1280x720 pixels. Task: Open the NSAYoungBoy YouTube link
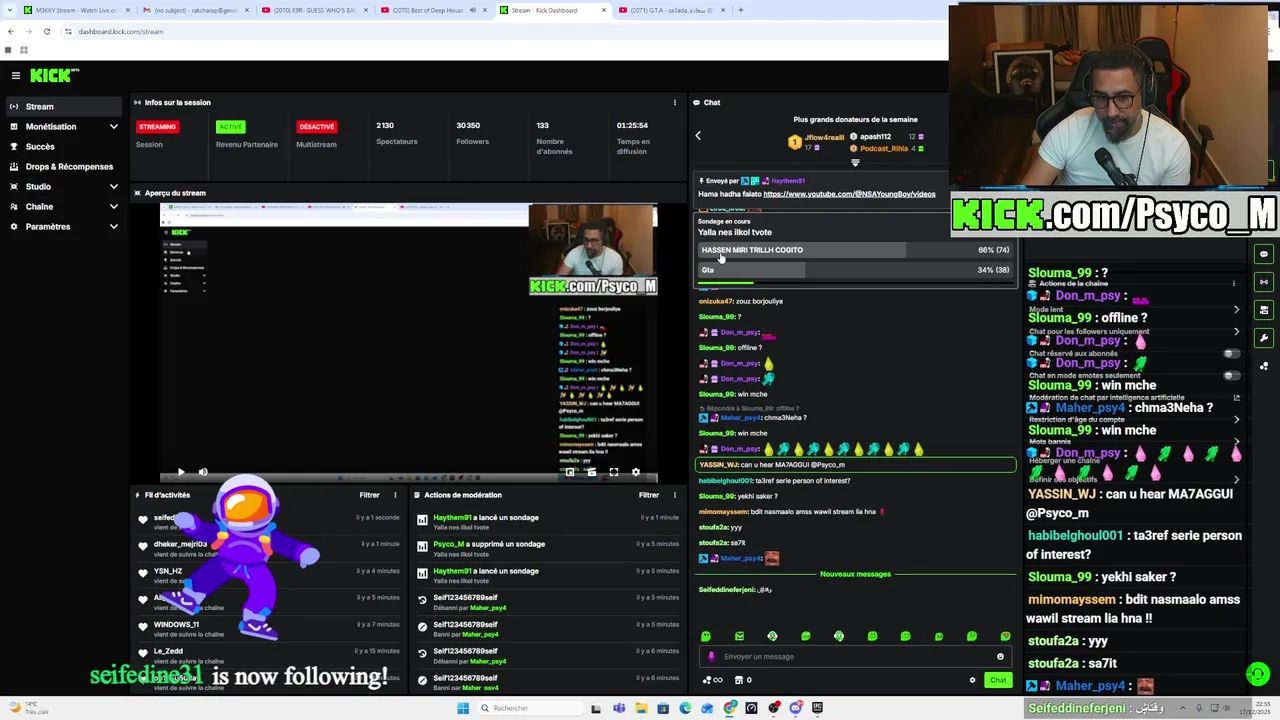849,194
